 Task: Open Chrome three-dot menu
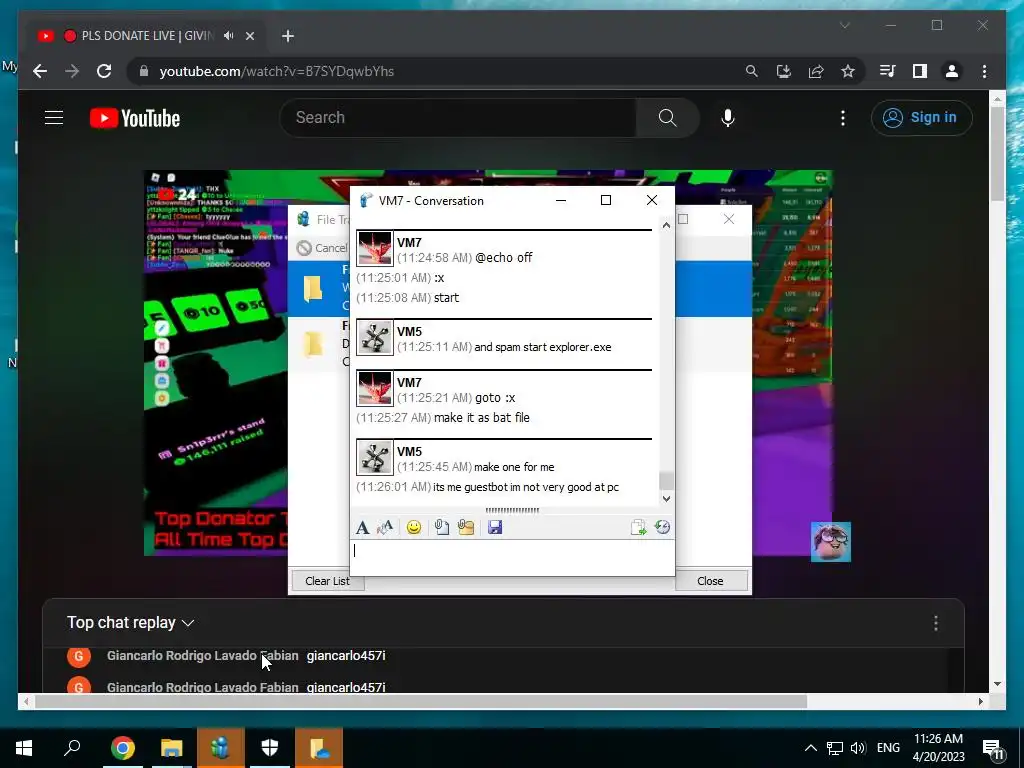pyautogui.click(x=984, y=71)
